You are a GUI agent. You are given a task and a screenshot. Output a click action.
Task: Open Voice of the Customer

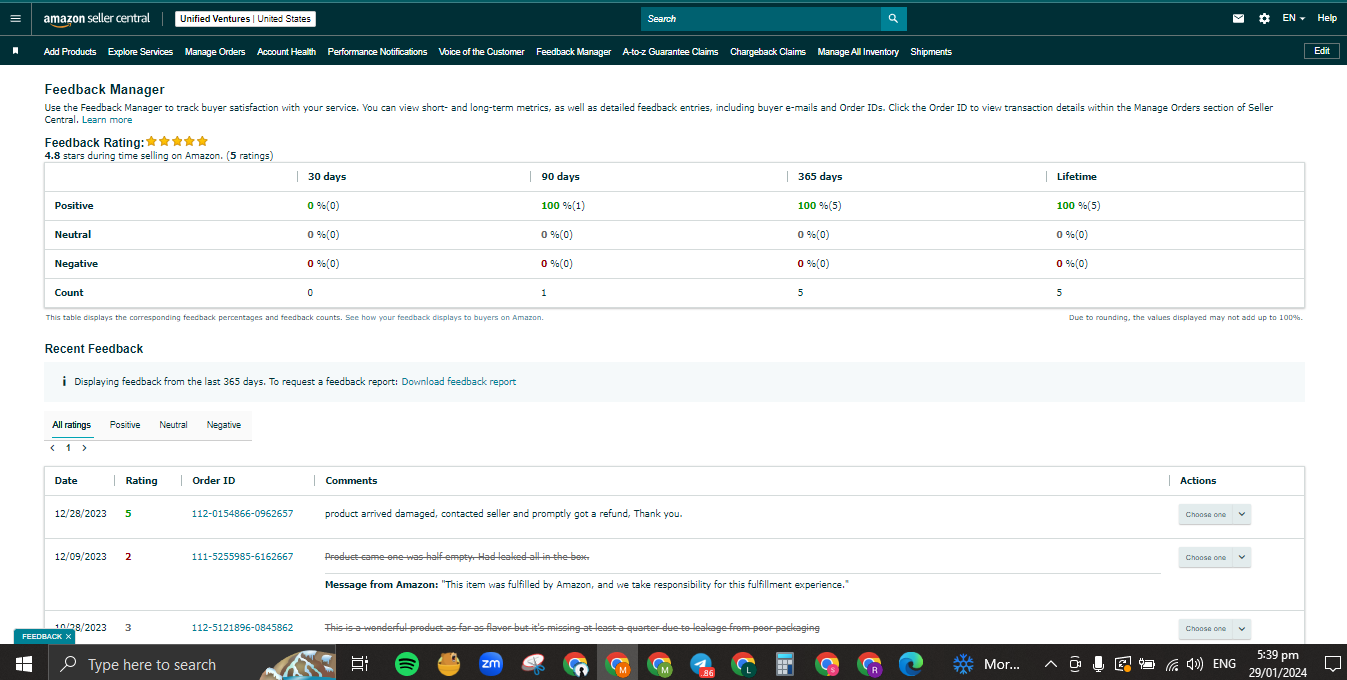[x=481, y=52]
